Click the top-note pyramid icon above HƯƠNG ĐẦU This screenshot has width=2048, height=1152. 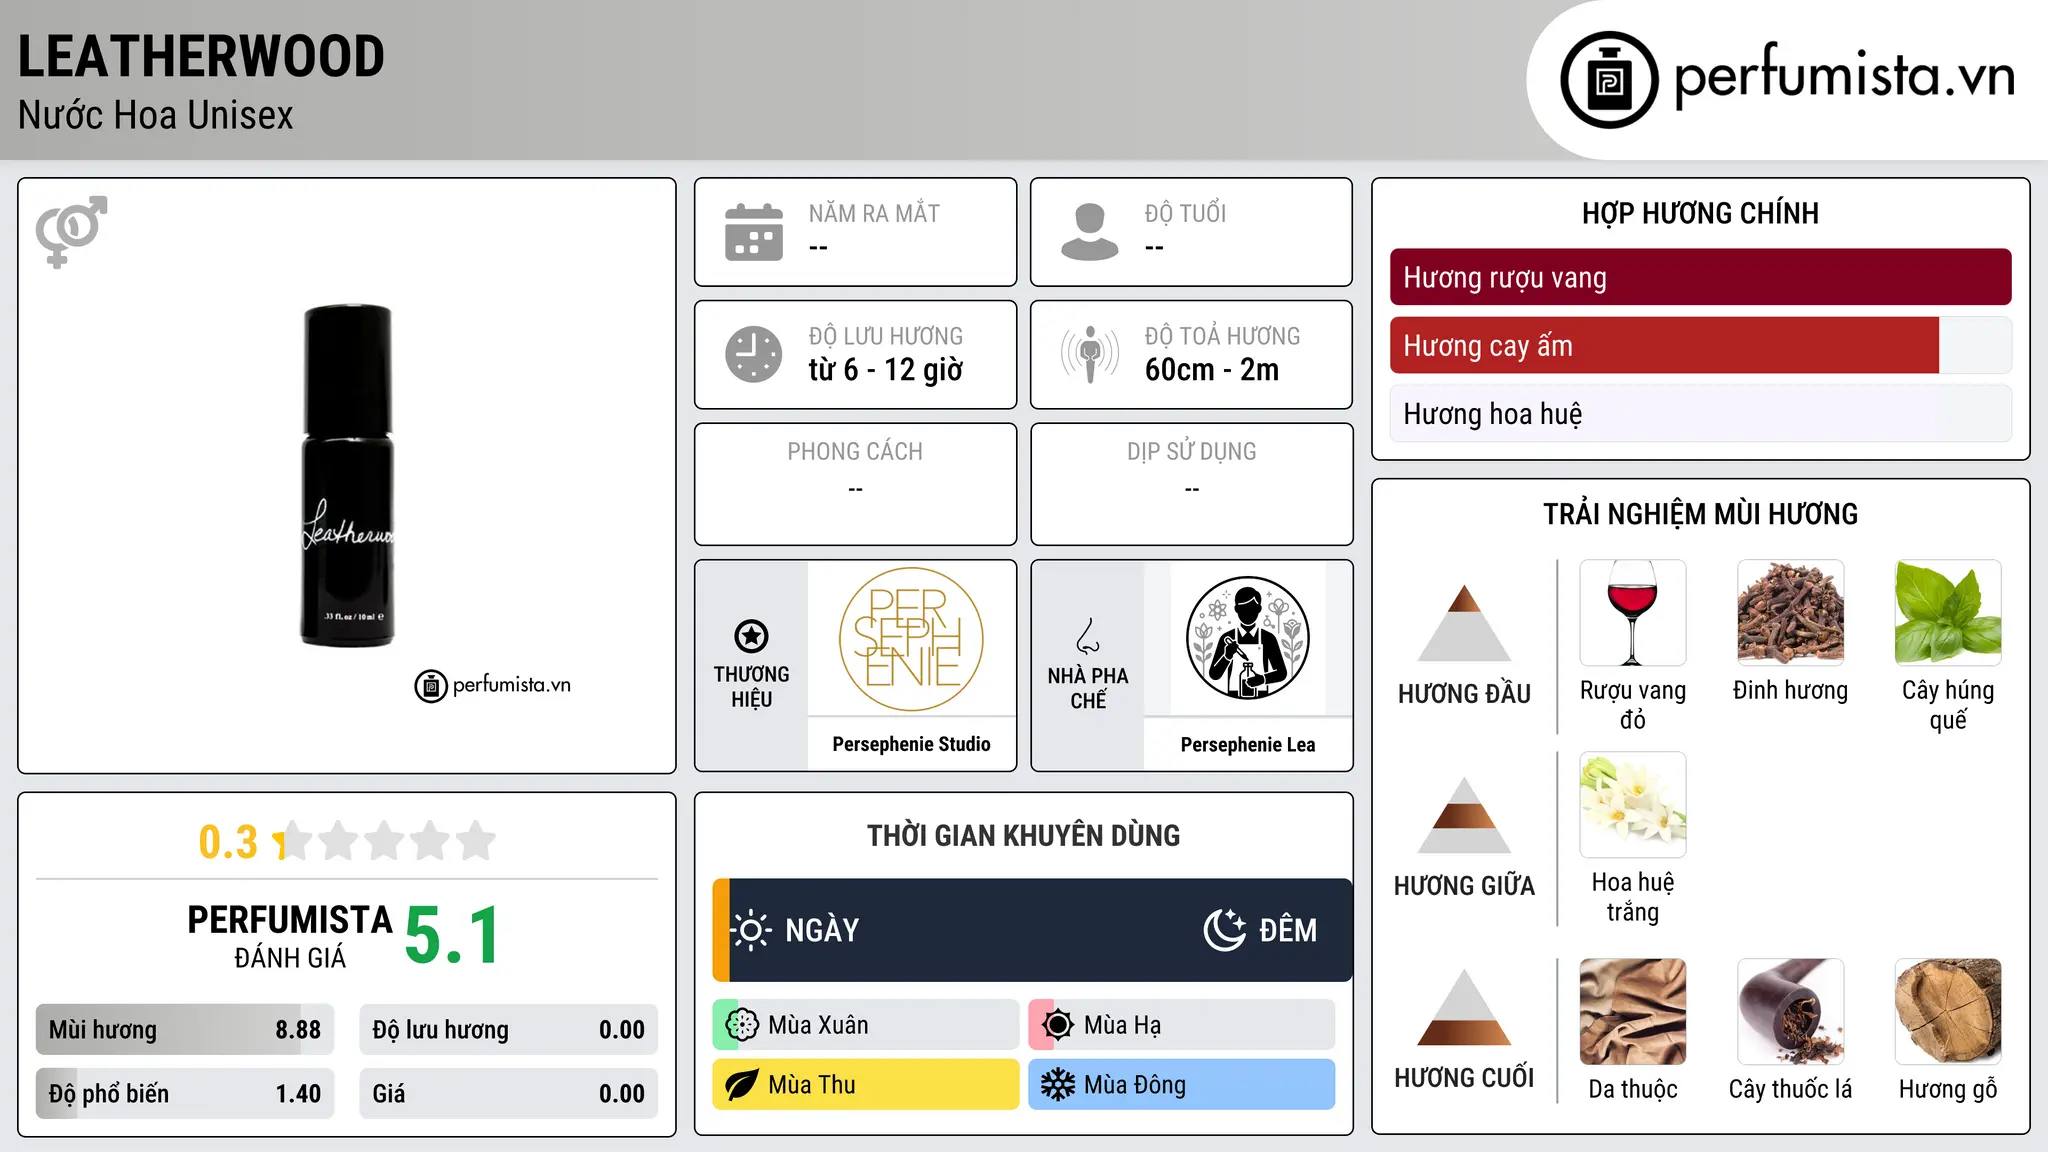coord(1464,623)
